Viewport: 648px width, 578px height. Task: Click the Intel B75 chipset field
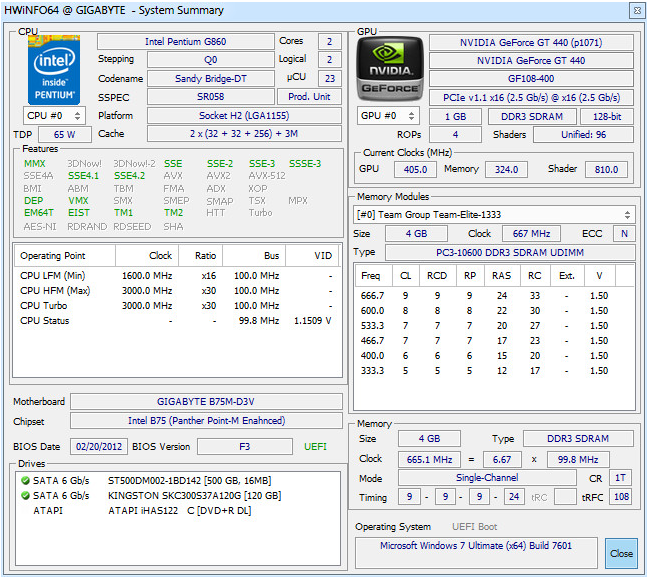206,421
